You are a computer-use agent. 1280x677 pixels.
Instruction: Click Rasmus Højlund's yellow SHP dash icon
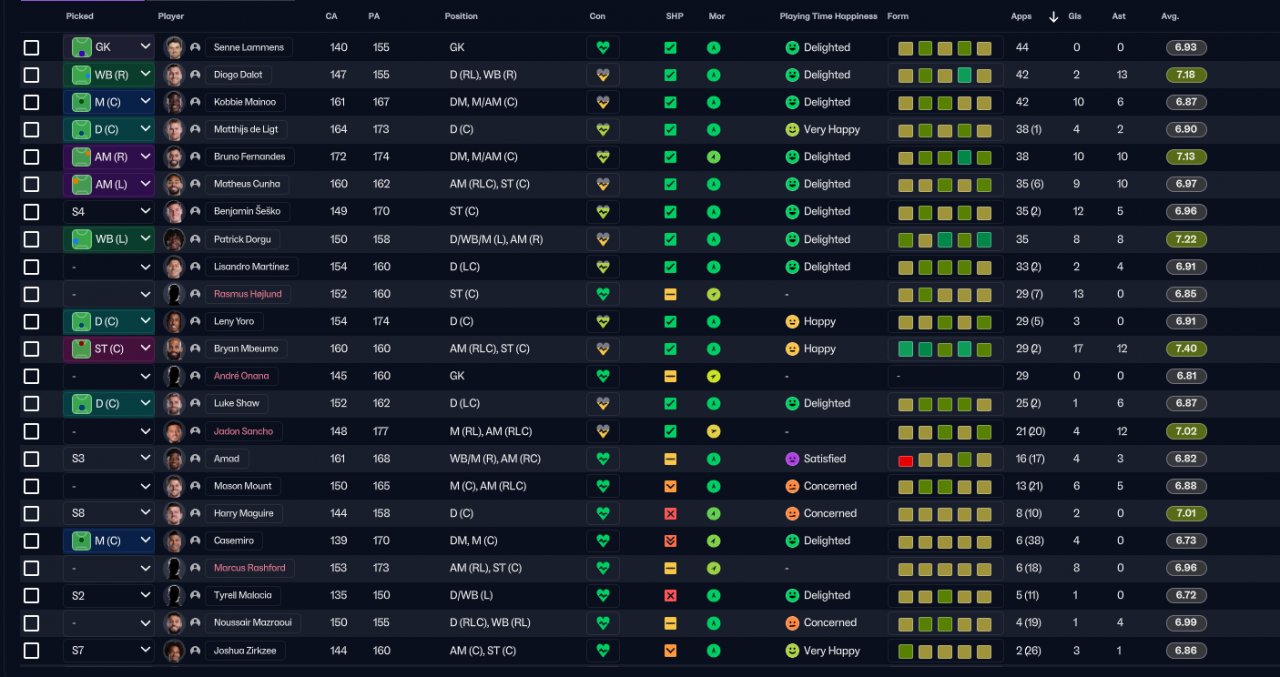(670, 294)
